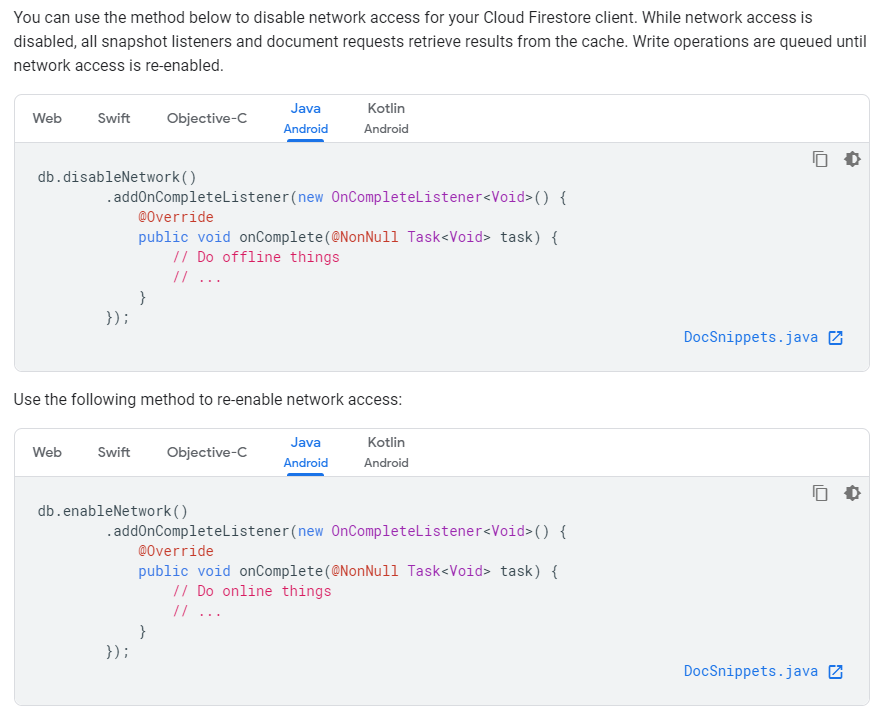The width and height of the screenshot is (885, 715).
Task: Select Objective-C tab in first code block
Action: 207,119
